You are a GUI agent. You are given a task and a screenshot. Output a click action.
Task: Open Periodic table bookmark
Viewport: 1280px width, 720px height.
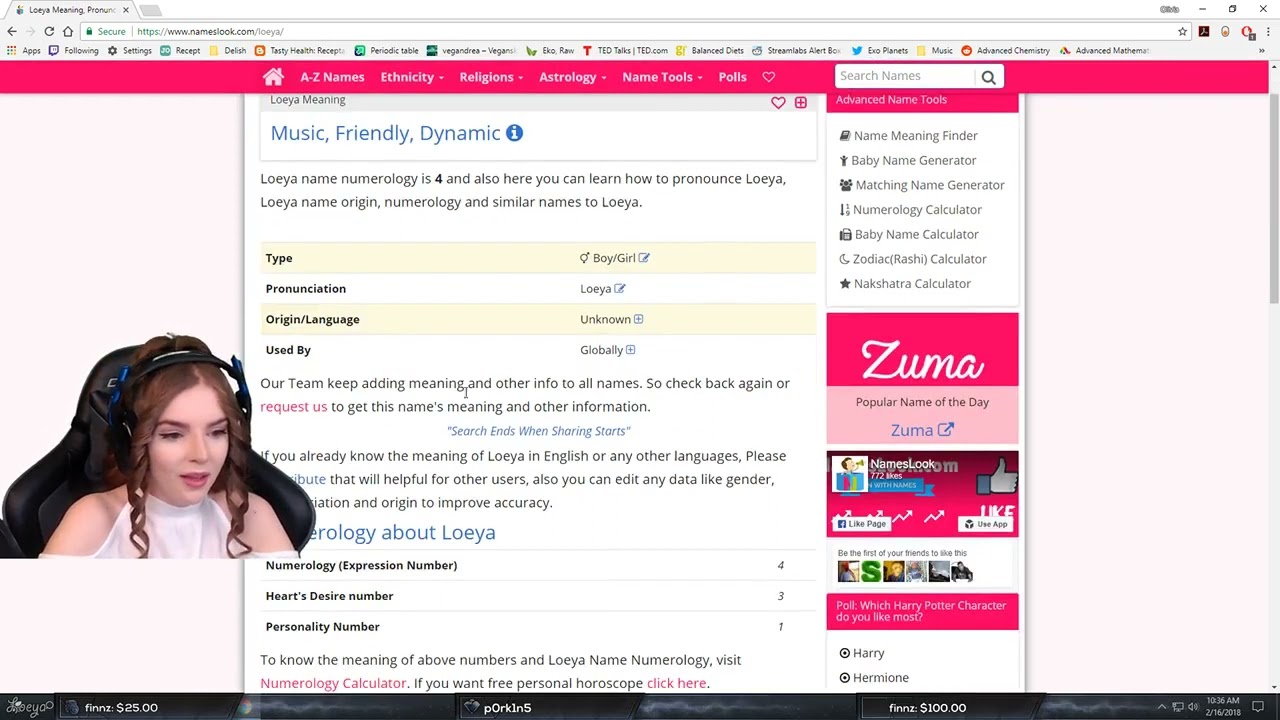click(x=386, y=50)
